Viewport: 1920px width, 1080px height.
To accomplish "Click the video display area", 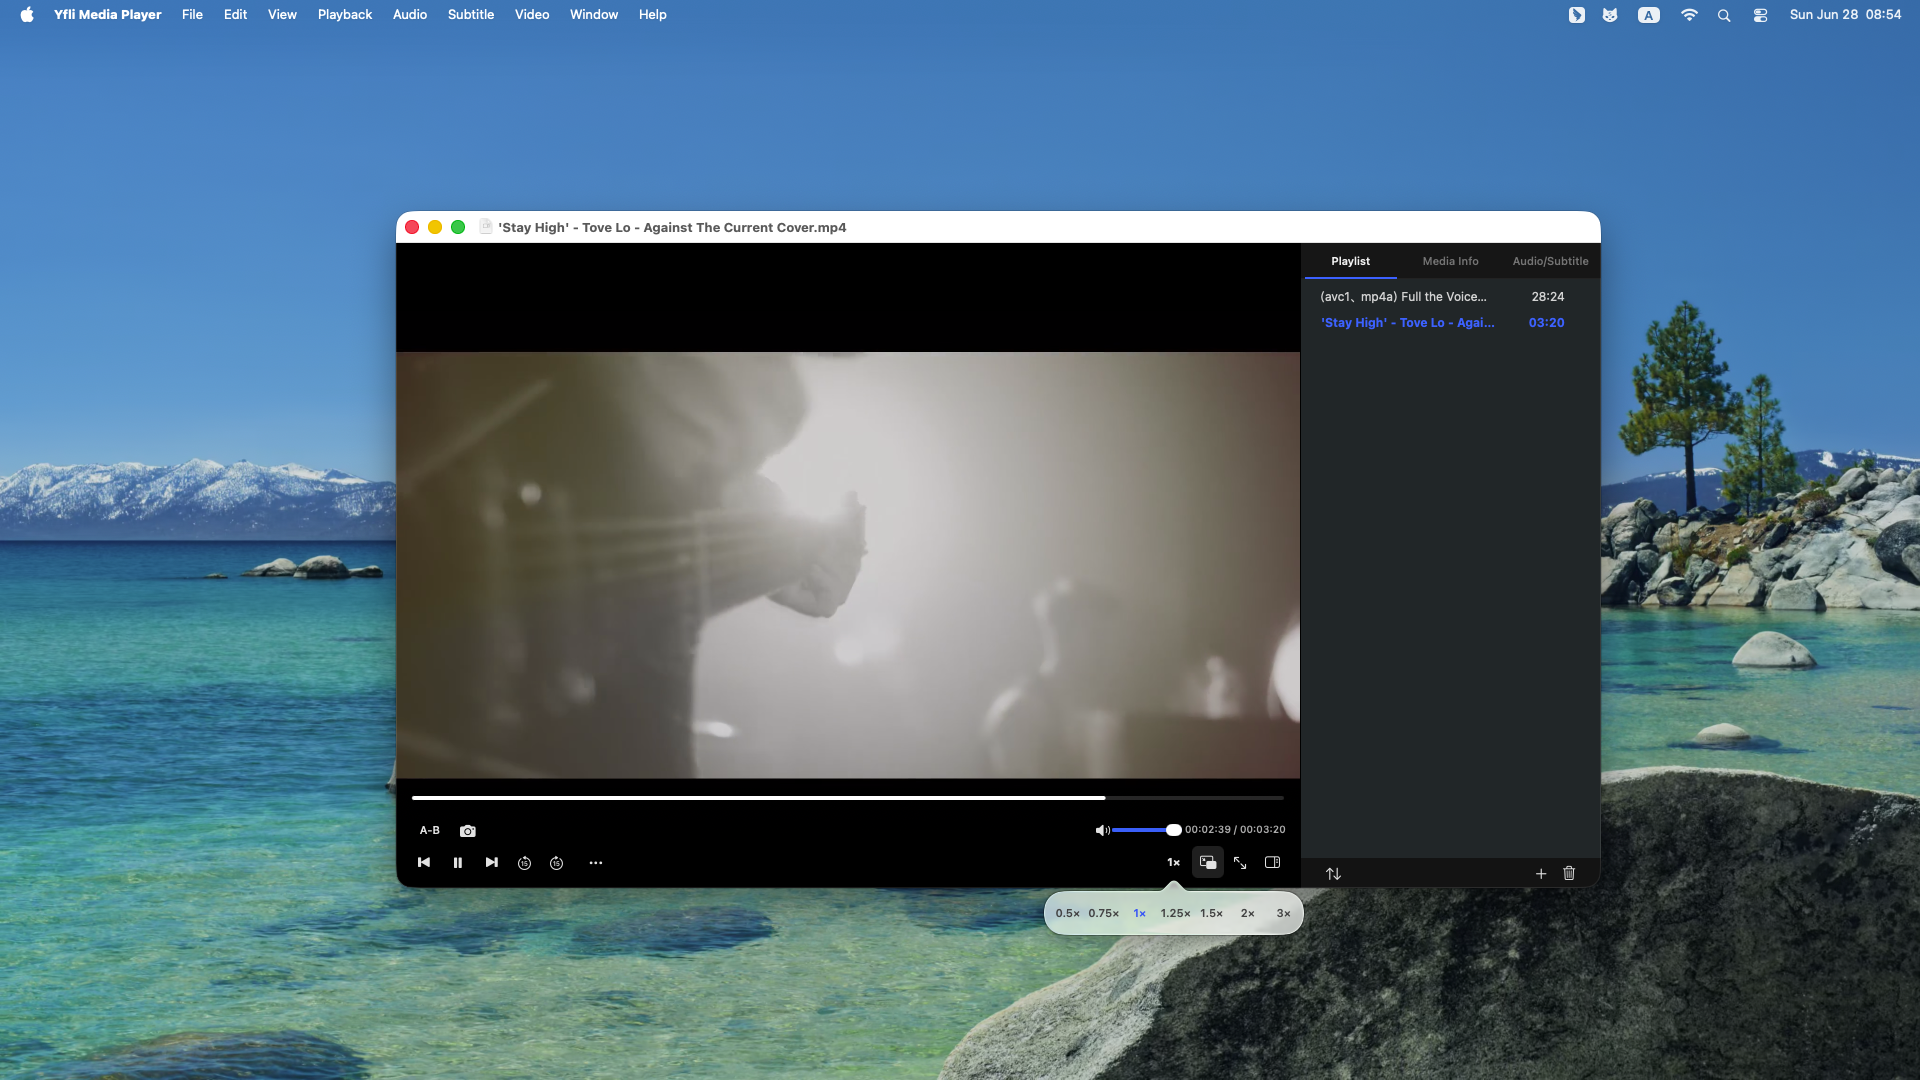I will (x=848, y=565).
